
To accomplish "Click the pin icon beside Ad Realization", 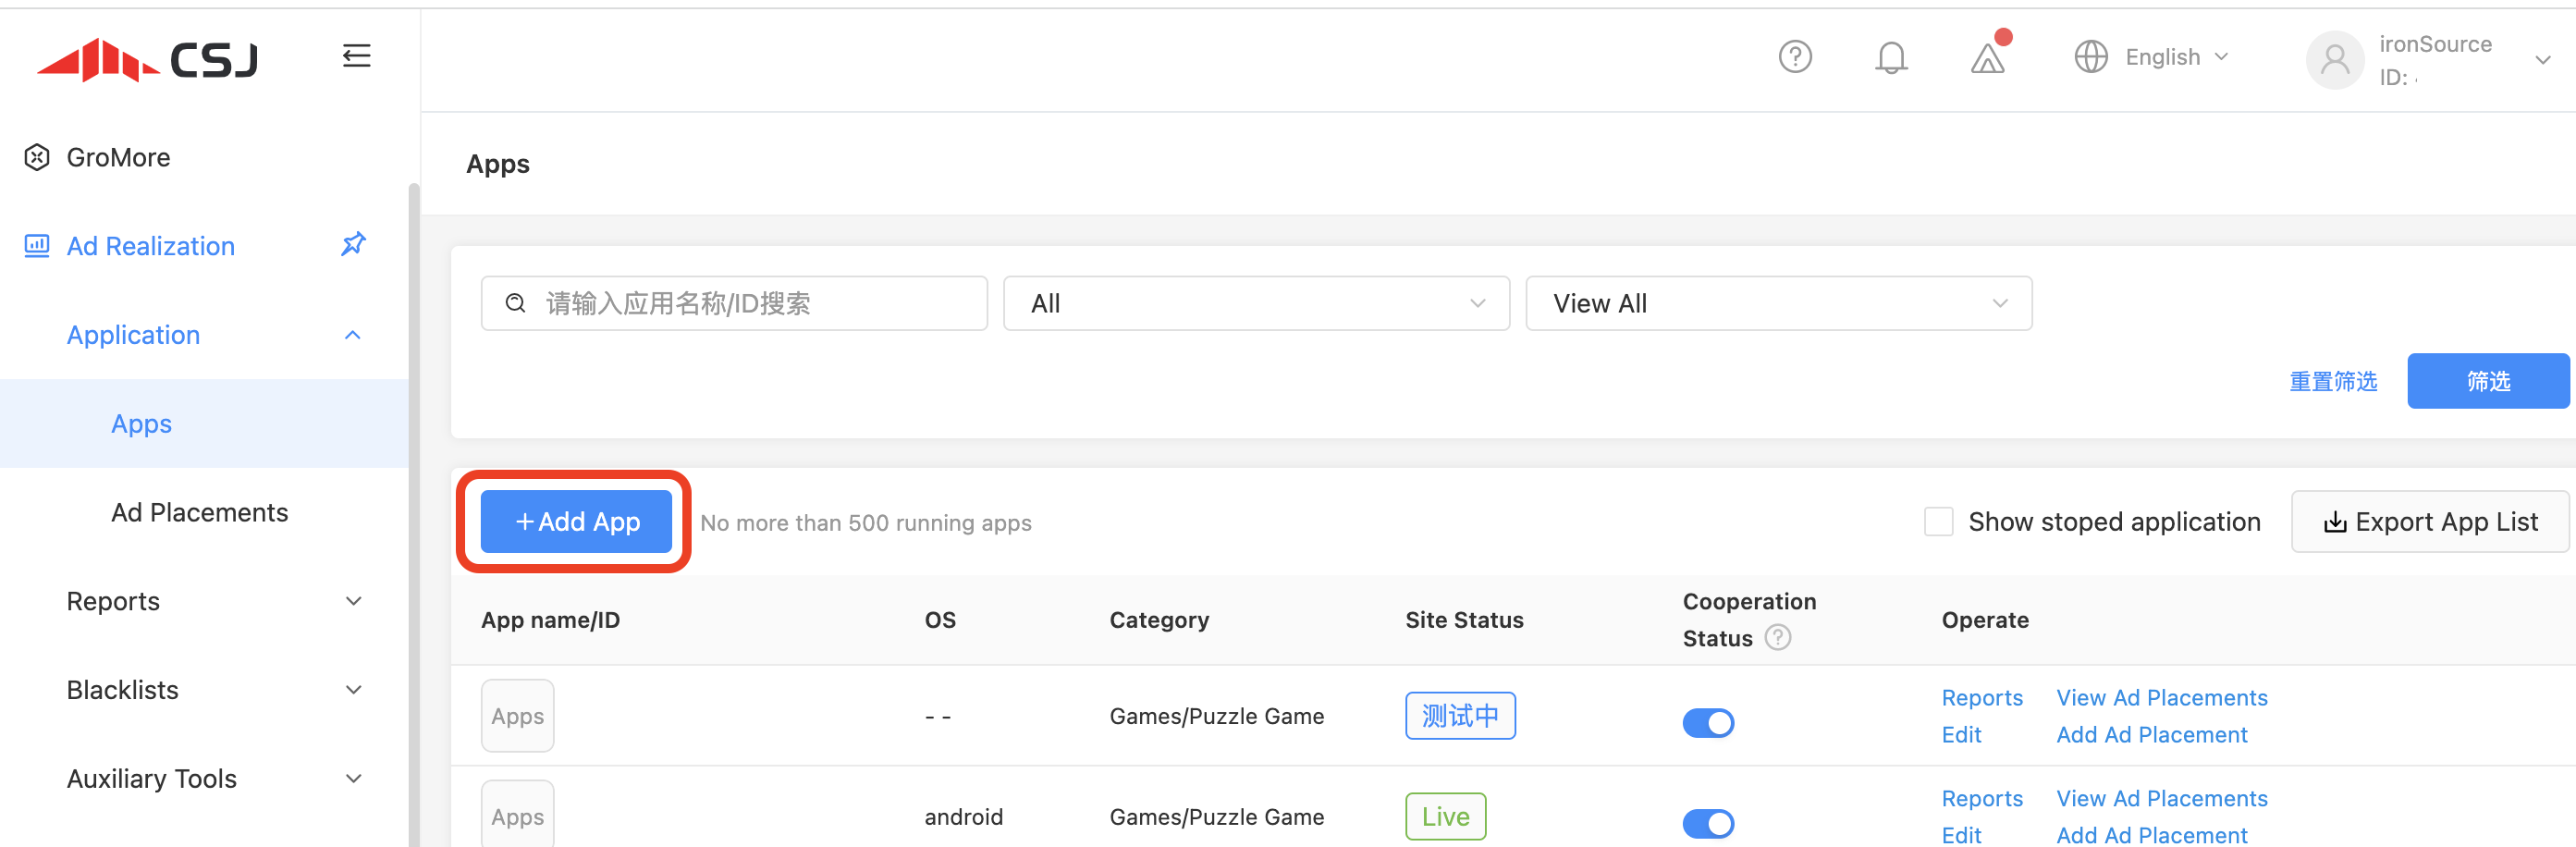I will point(353,245).
